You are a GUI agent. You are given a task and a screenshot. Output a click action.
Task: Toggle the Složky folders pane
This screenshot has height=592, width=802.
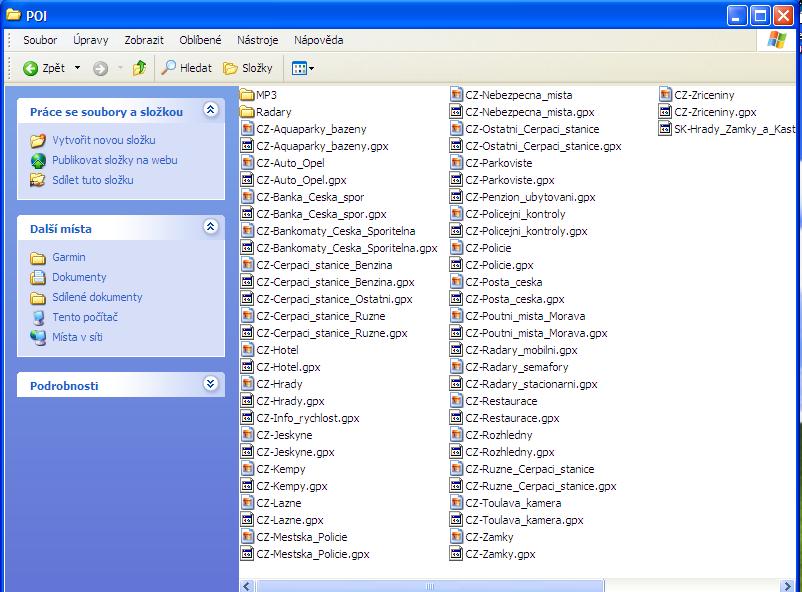tap(247, 68)
